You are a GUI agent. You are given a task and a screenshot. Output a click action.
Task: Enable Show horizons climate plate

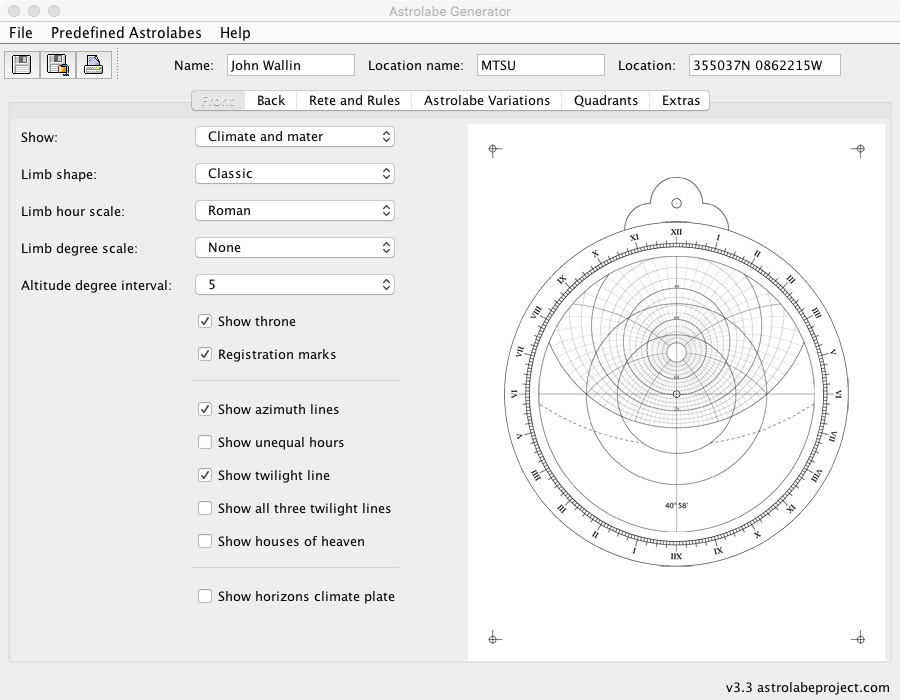[x=205, y=596]
